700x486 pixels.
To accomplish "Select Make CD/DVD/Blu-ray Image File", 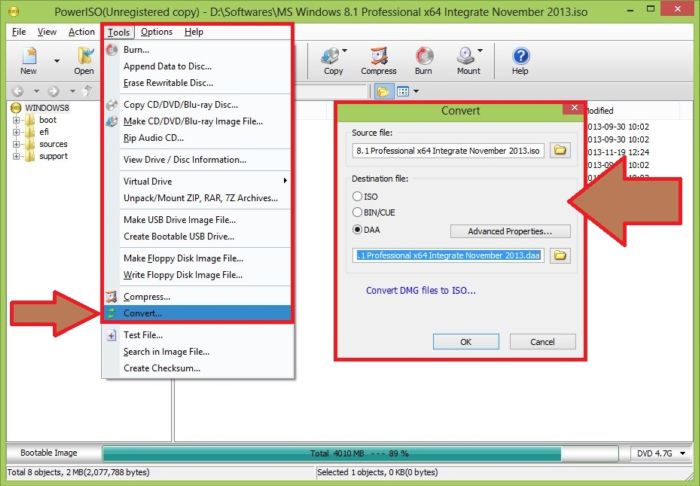I will 197,121.
